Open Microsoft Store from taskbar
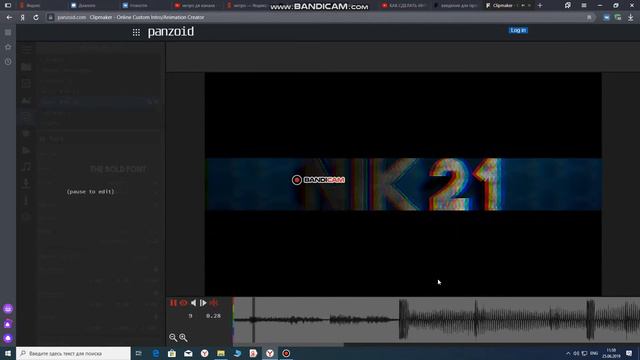The width and height of the screenshot is (640, 360). pyautogui.click(x=172, y=353)
